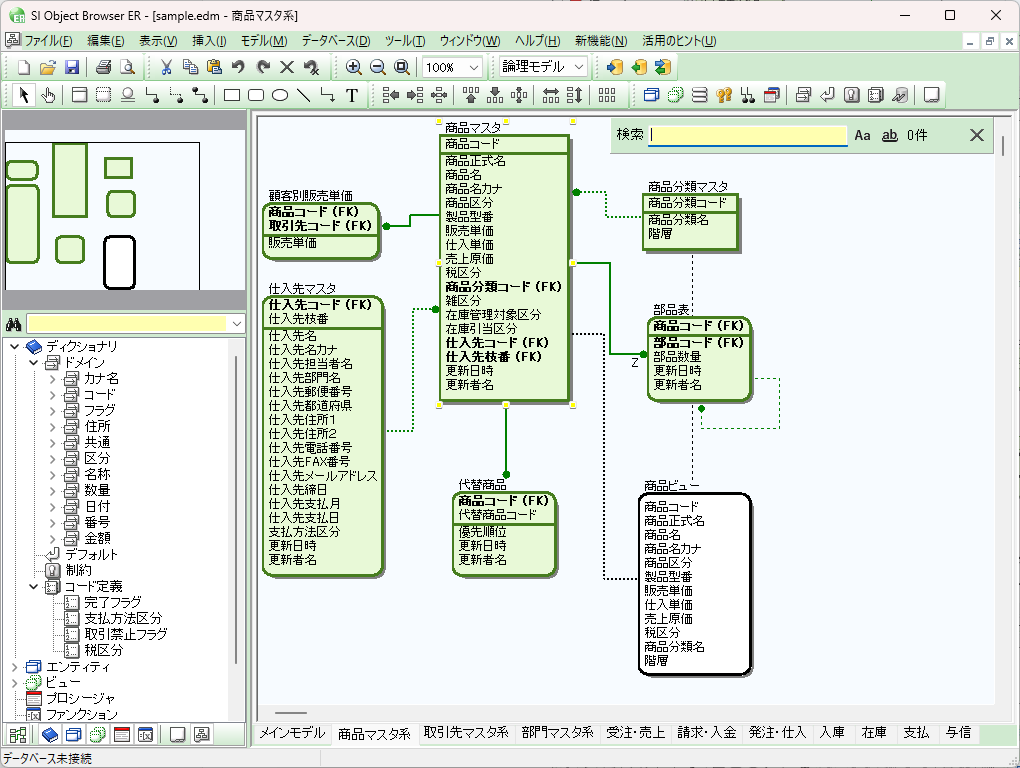The width and height of the screenshot is (1020, 768).
Task: Select the プロシージャ tree item
Action: [80, 698]
